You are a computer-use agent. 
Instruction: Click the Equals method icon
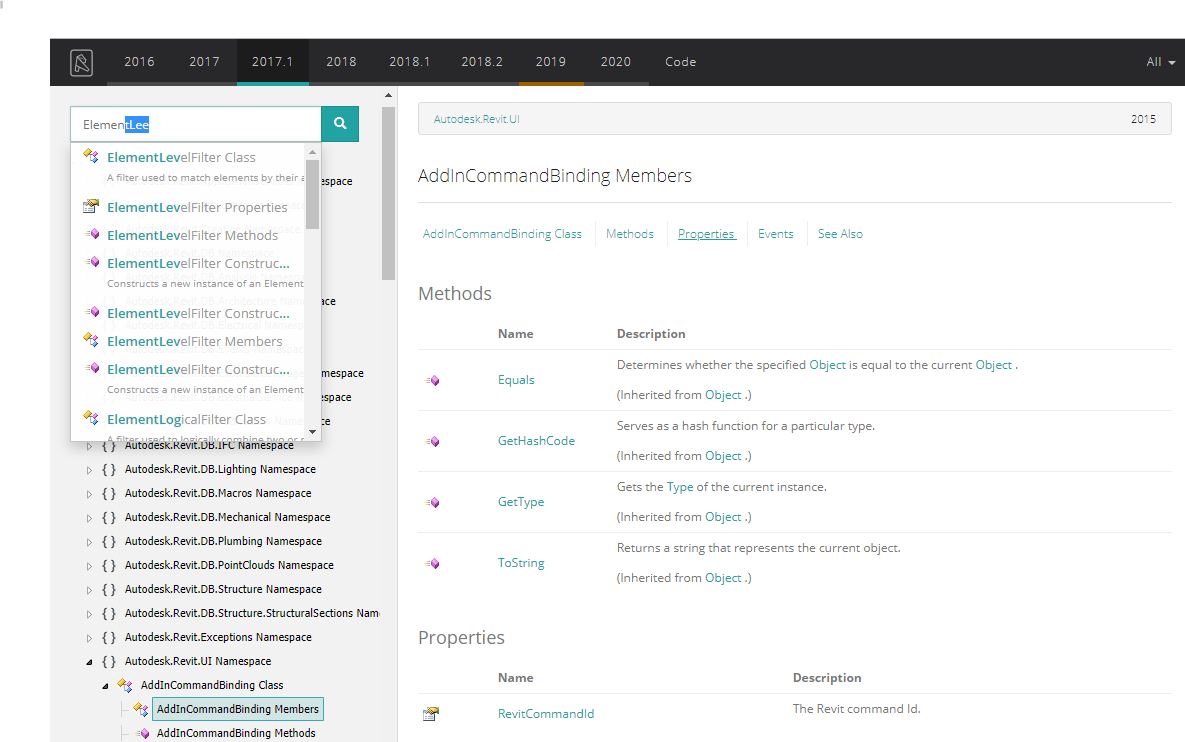[432, 380]
